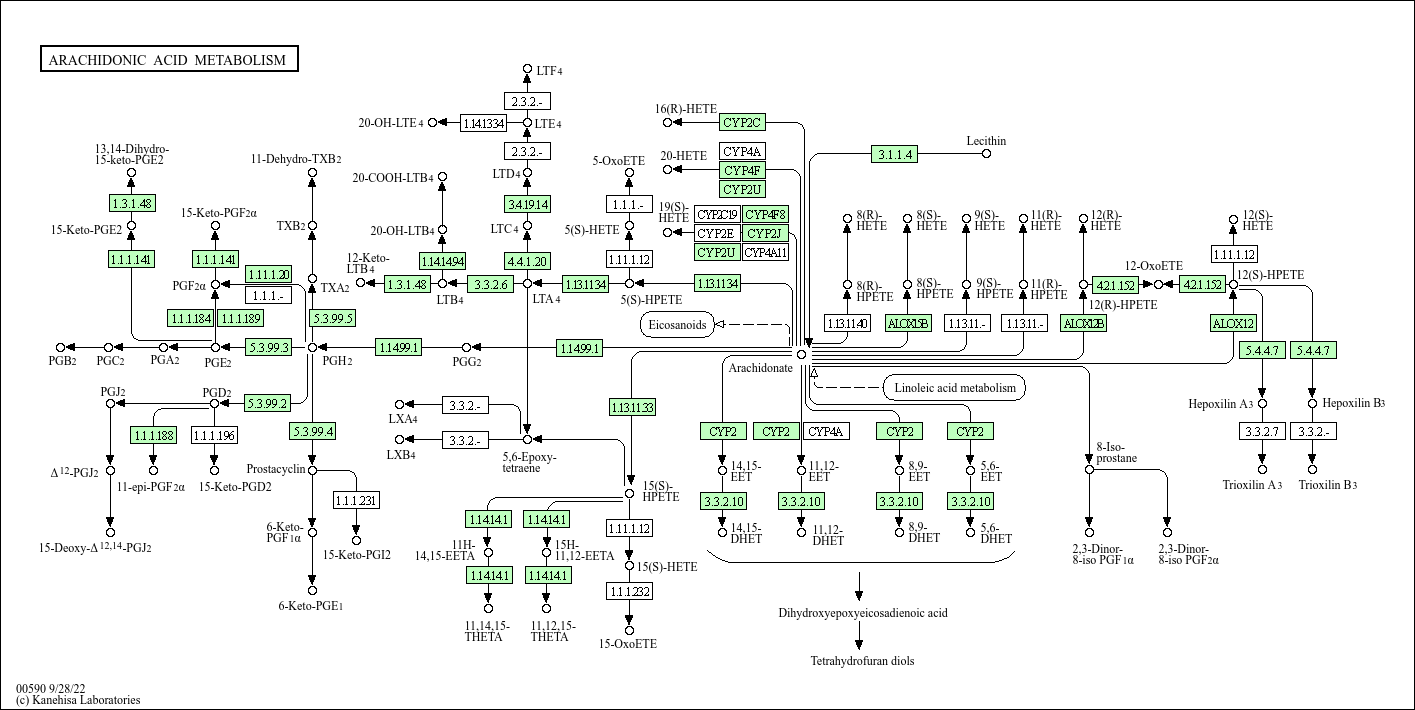
Task: Open the 1.13.11.33 enzyme box
Action: [x=632, y=407]
